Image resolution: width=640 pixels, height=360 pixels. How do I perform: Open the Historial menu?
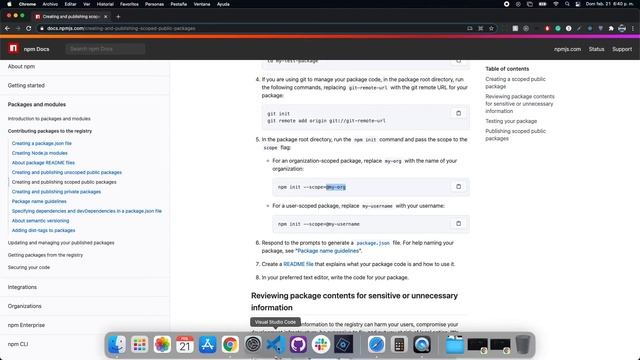pyautogui.click(x=105, y=4)
